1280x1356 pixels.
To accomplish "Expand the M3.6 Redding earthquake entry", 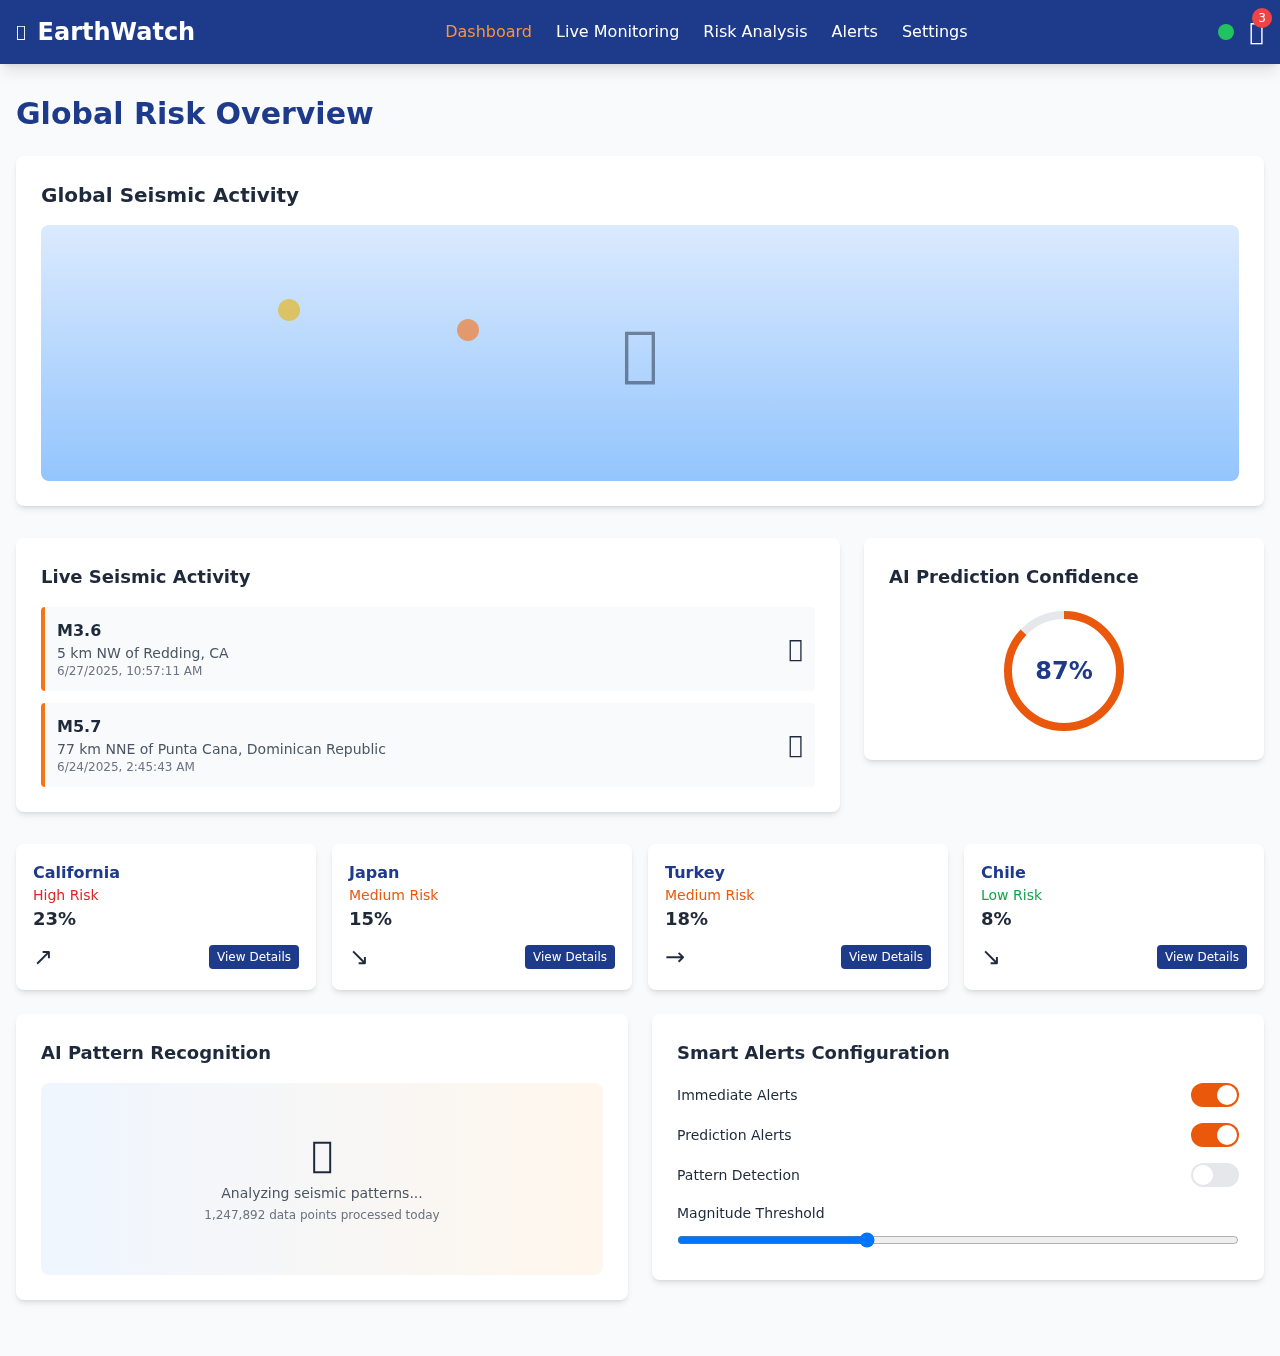I will 795,649.
